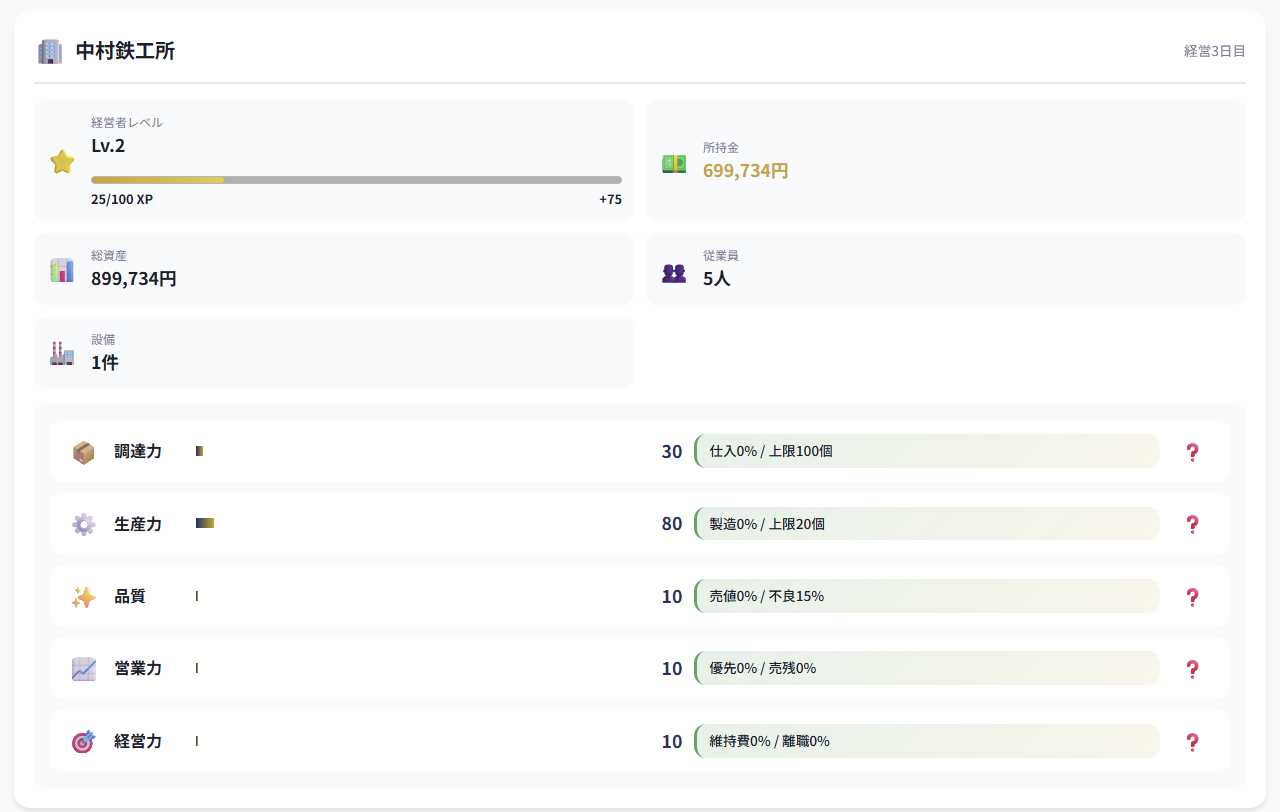1280x812 pixels.
Task: Click the Lv.2 level text
Action: pyautogui.click(x=108, y=146)
